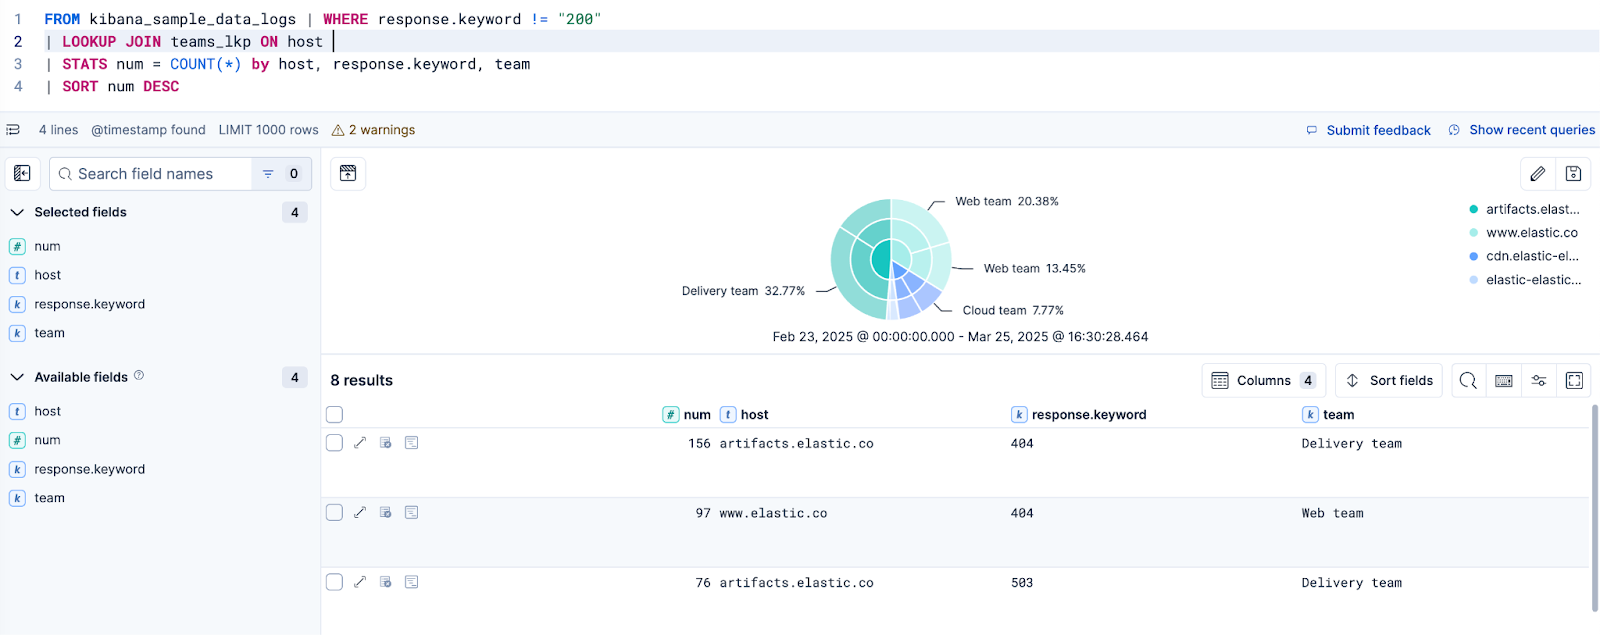This screenshot has width=1600, height=635.
Task: Open keyboard shortcuts icon
Action: (x=1504, y=381)
